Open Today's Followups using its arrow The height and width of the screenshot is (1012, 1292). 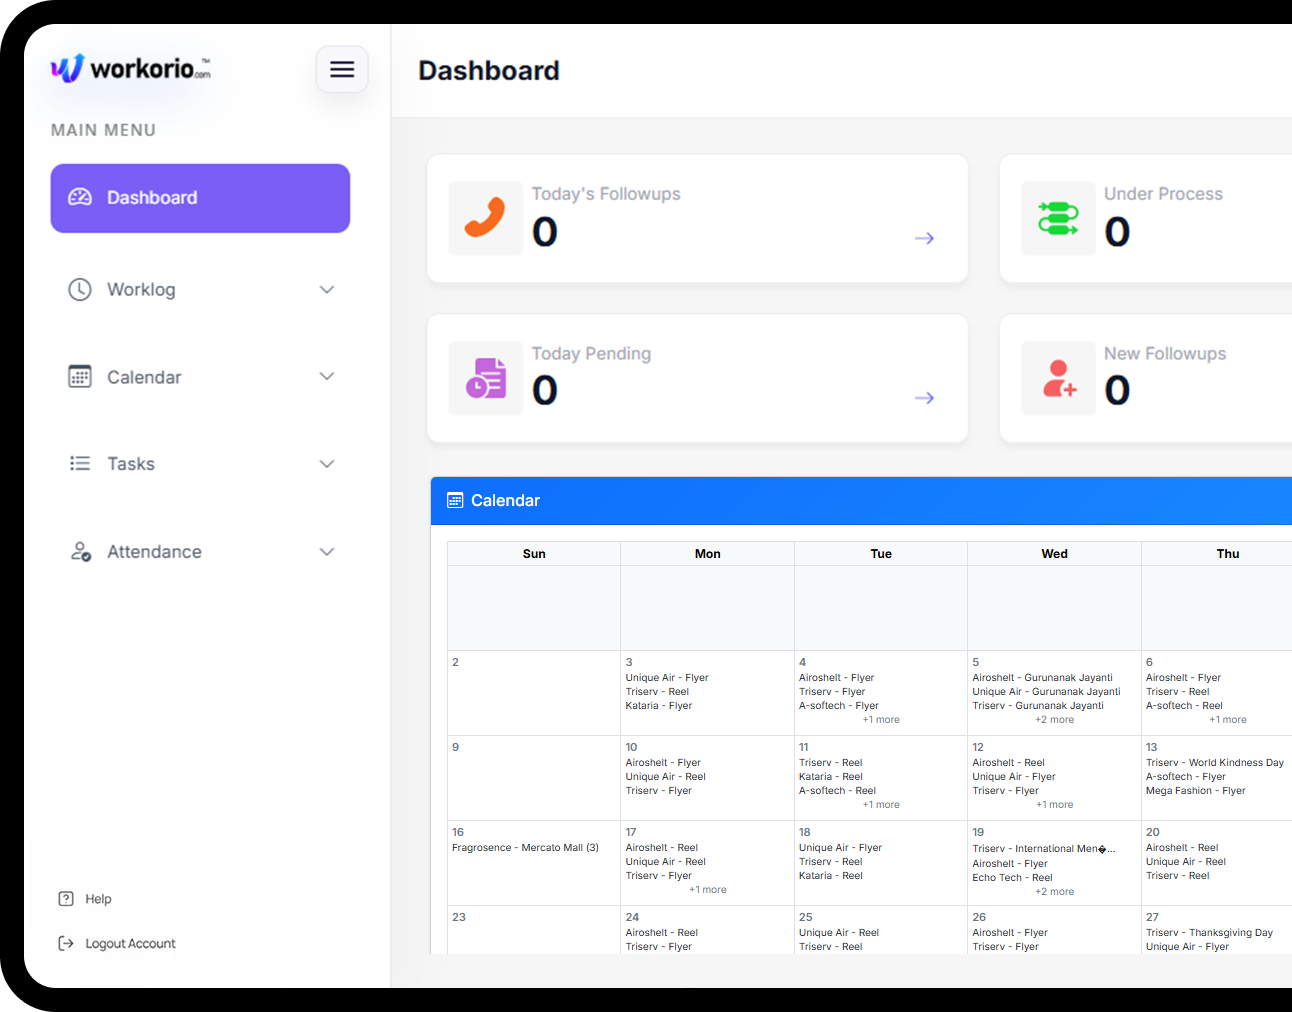coord(924,238)
